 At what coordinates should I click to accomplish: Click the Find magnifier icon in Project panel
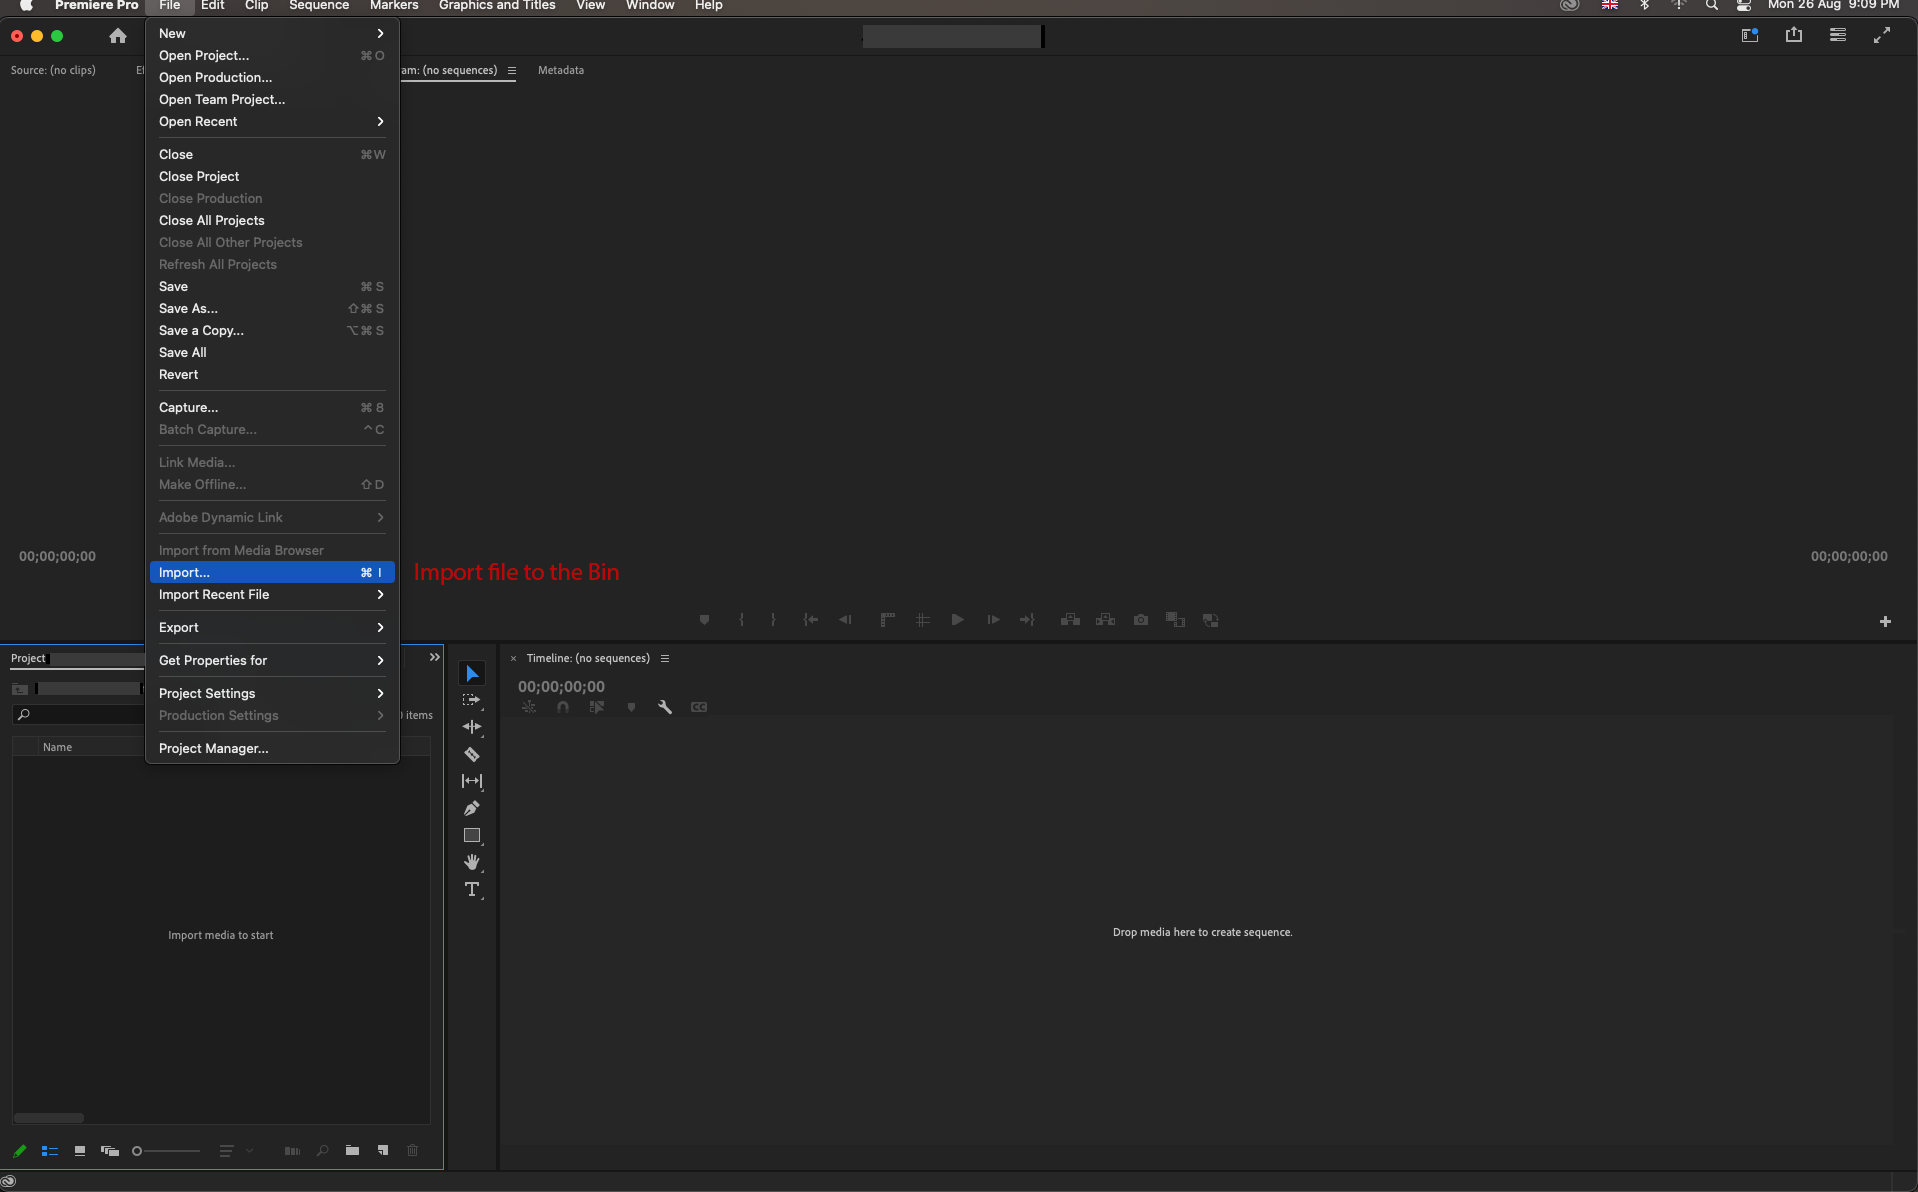pos(323,1151)
